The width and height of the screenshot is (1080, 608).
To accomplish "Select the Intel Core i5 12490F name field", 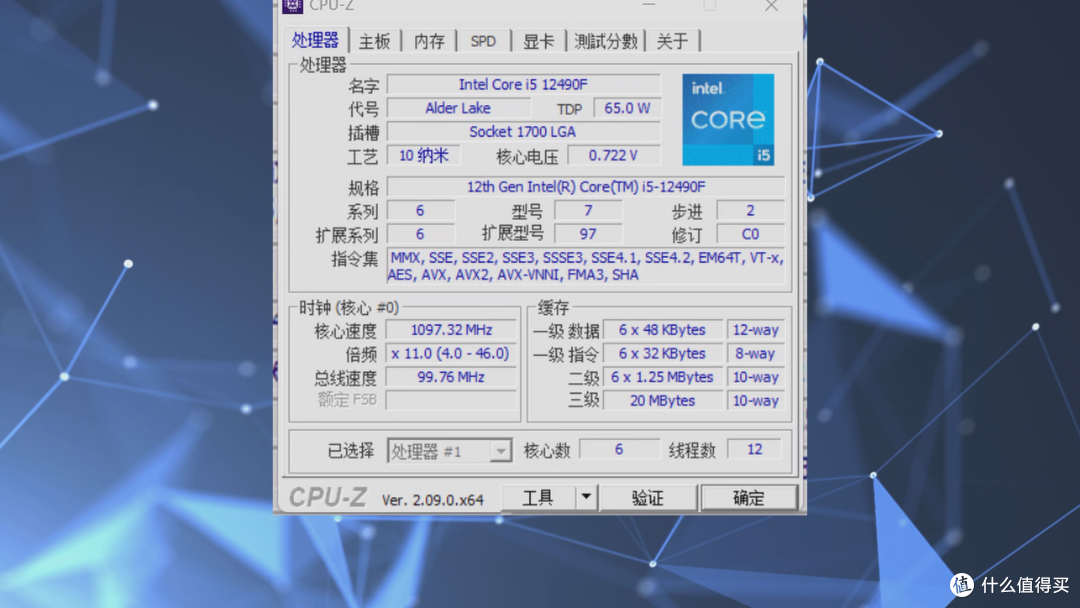I will coord(525,84).
